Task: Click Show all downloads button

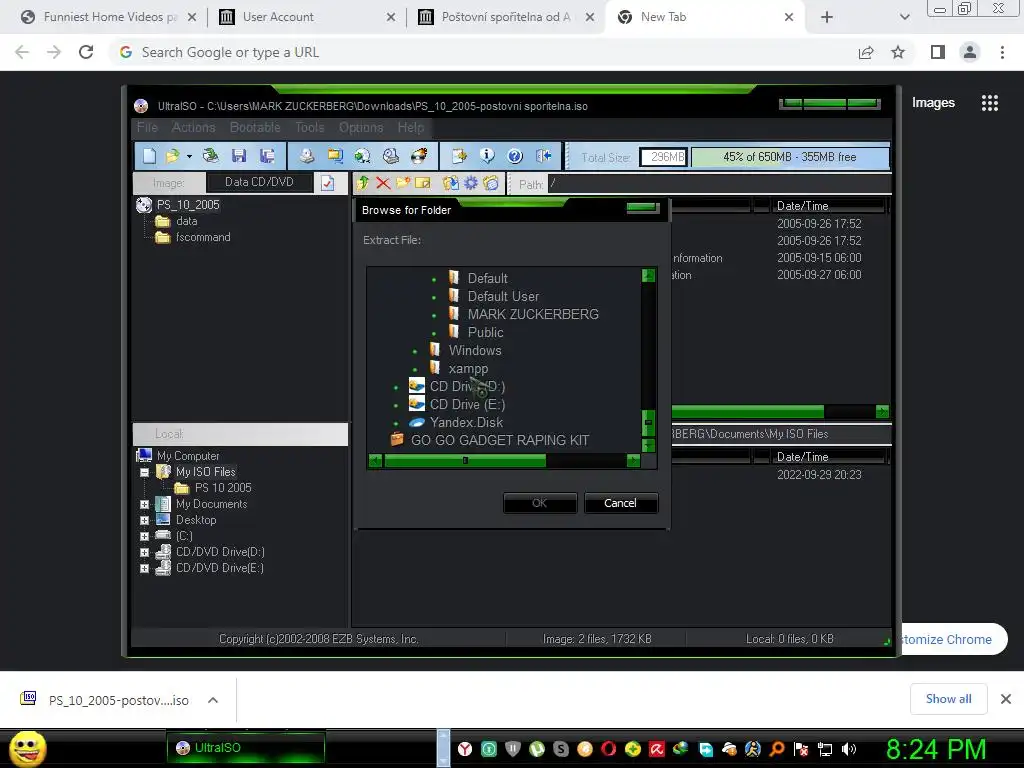Action: pyautogui.click(x=948, y=699)
